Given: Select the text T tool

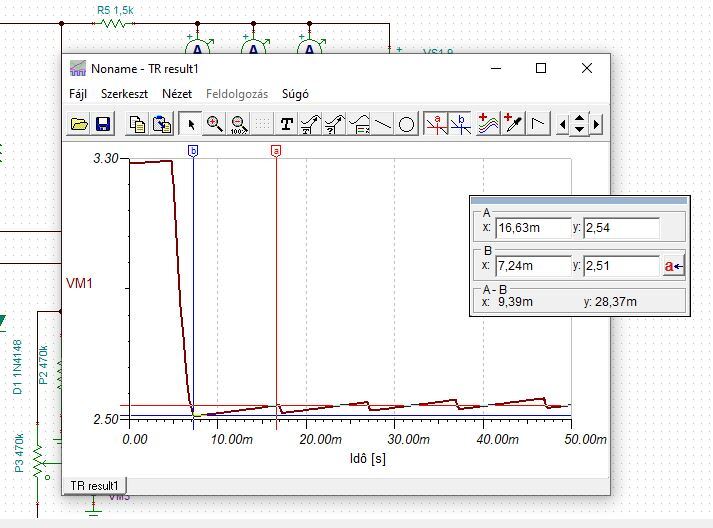Looking at the screenshot, I should tap(286, 124).
